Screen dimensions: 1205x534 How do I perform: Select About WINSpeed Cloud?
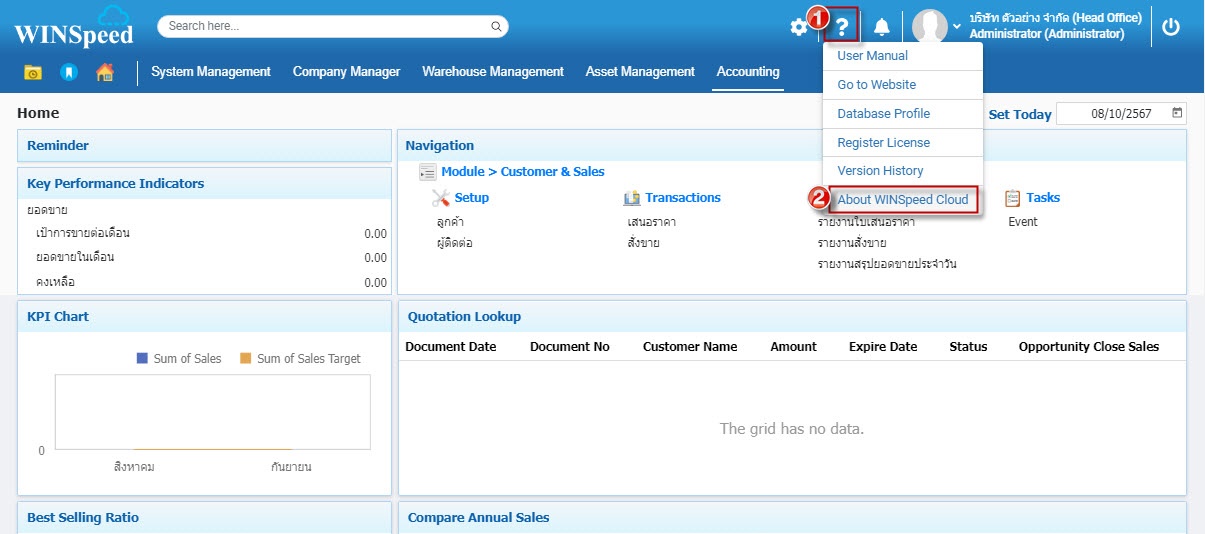[903, 200]
